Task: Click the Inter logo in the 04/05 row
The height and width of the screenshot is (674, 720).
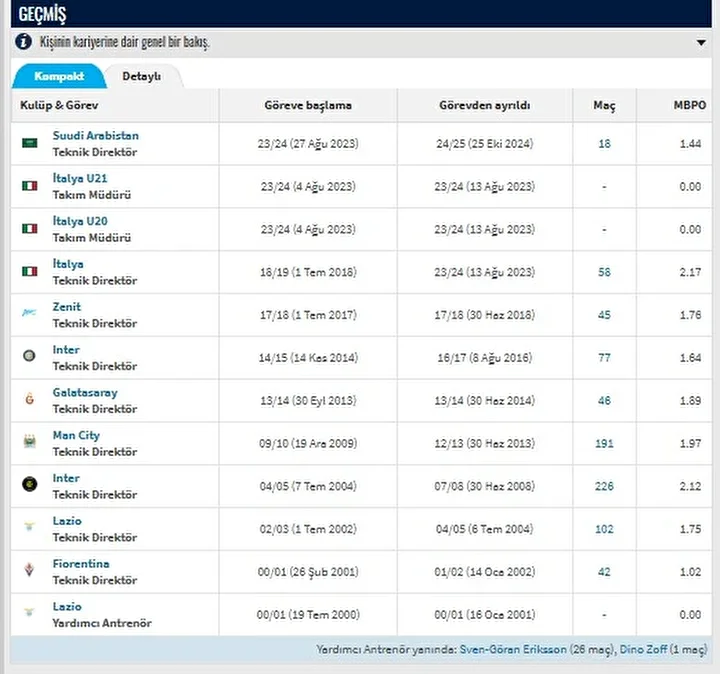Action: pyautogui.click(x=29, y=484)
